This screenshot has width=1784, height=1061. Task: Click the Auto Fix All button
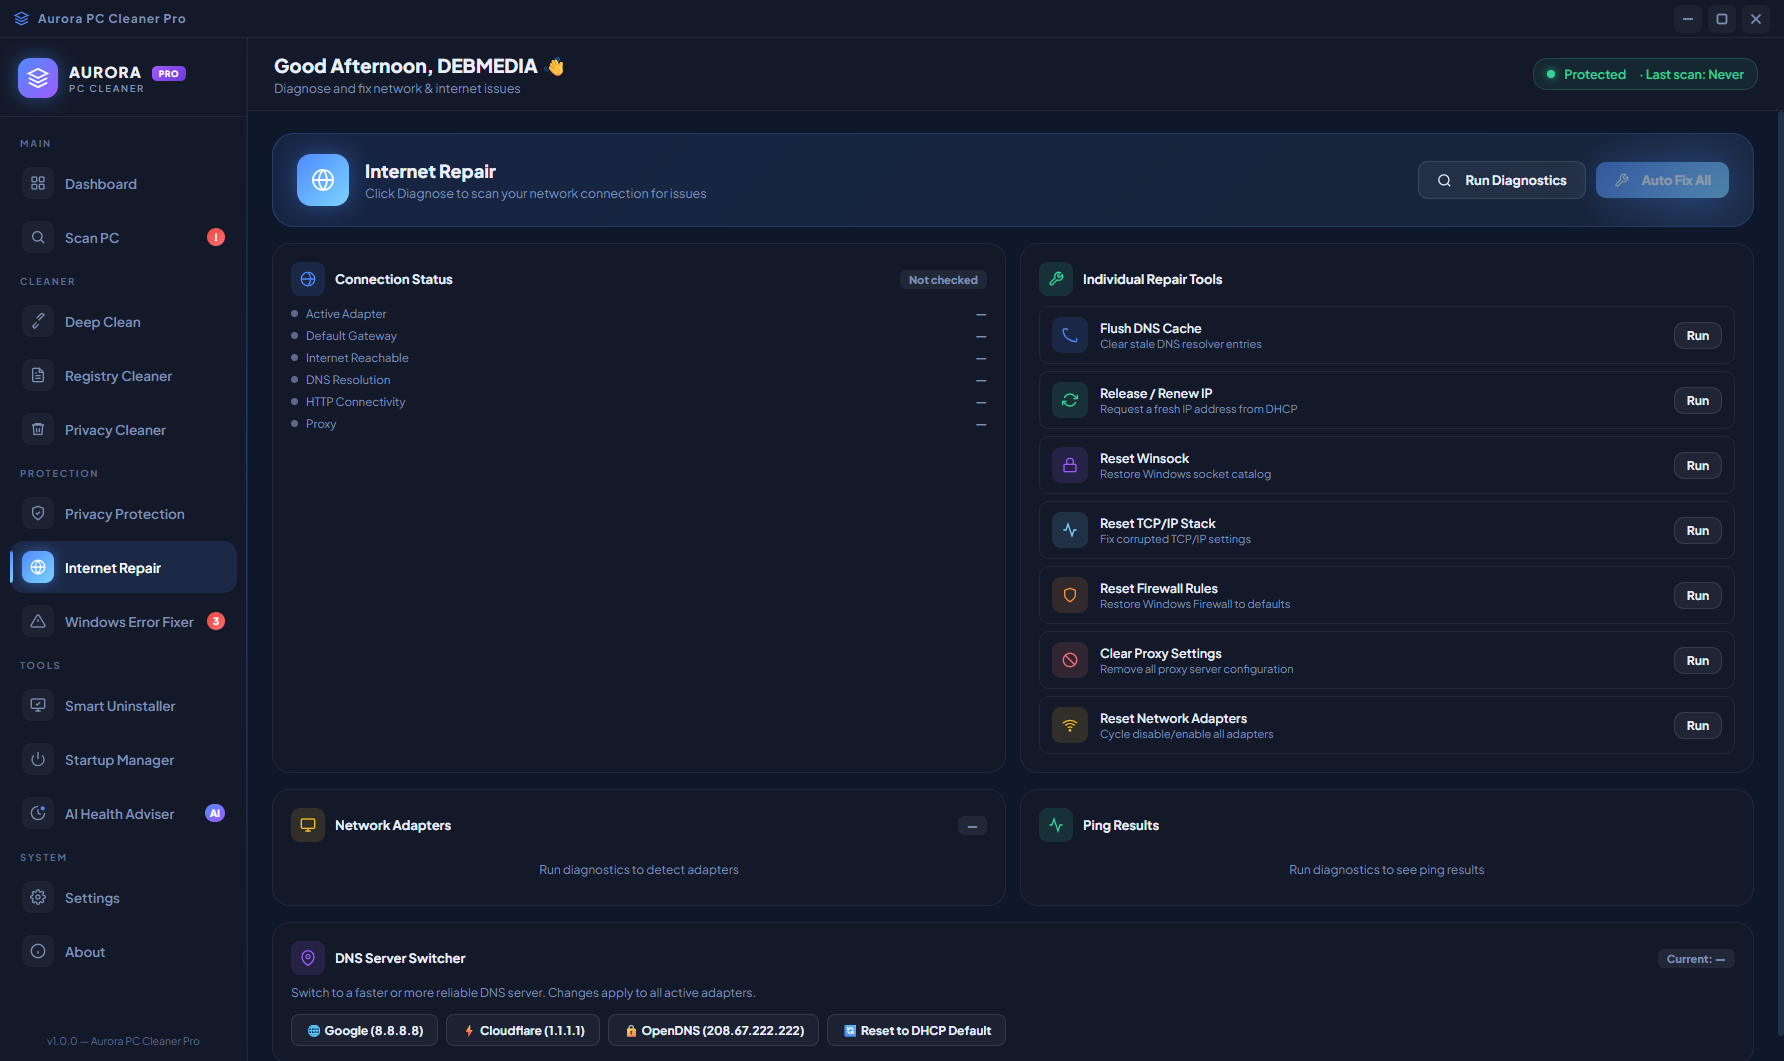[1662, 181]
